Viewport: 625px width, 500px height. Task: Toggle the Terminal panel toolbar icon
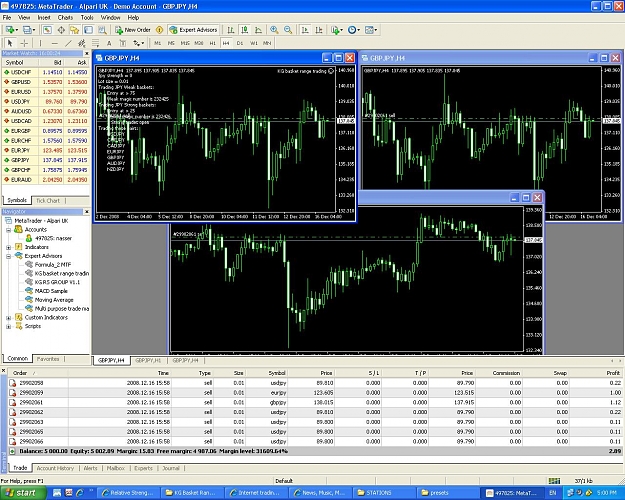coord(88,30)
